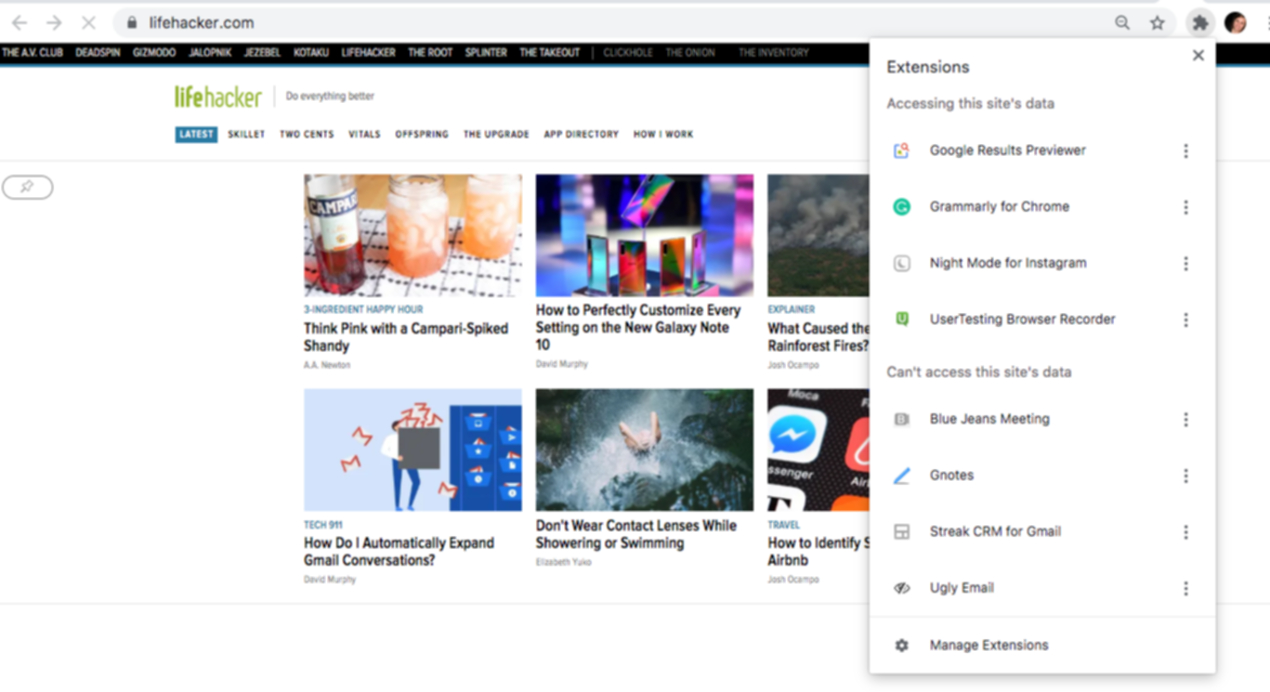1270x692 pixels.
Task: Click the Blue Jeans Meeting icon
Action: point(901,419)
